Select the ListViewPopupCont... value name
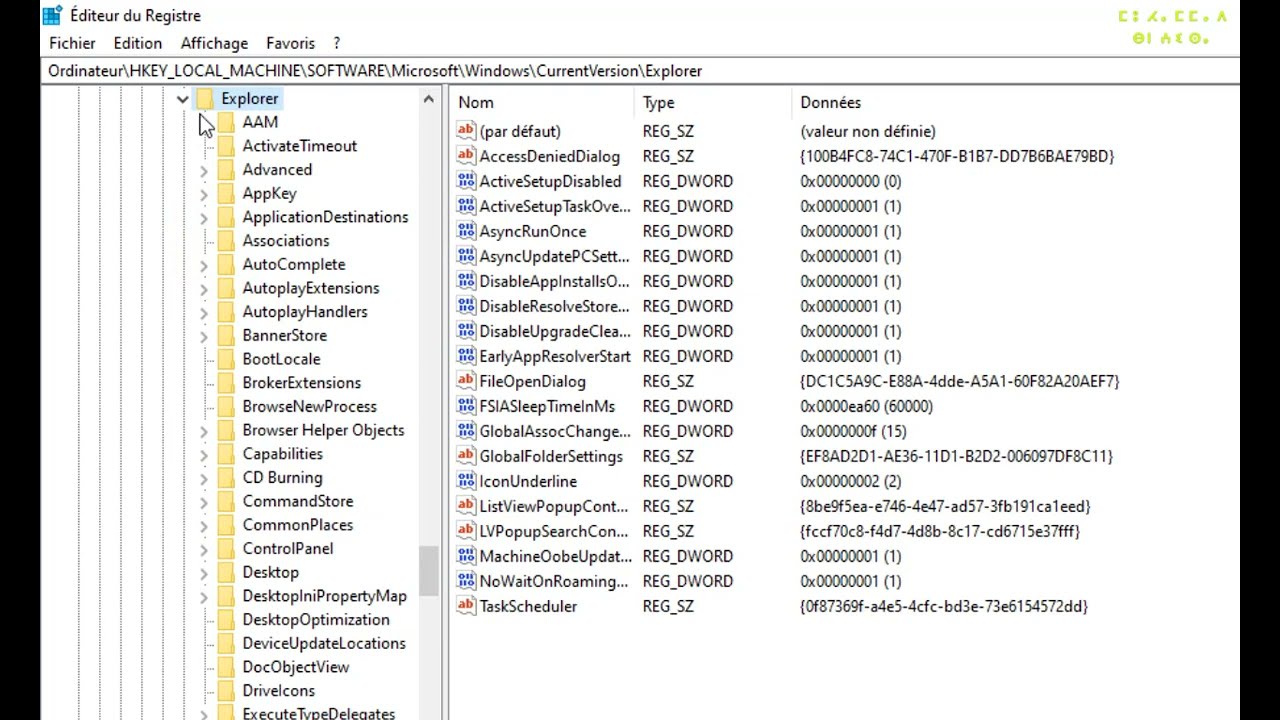1280x720 pixels. [554, 506]
